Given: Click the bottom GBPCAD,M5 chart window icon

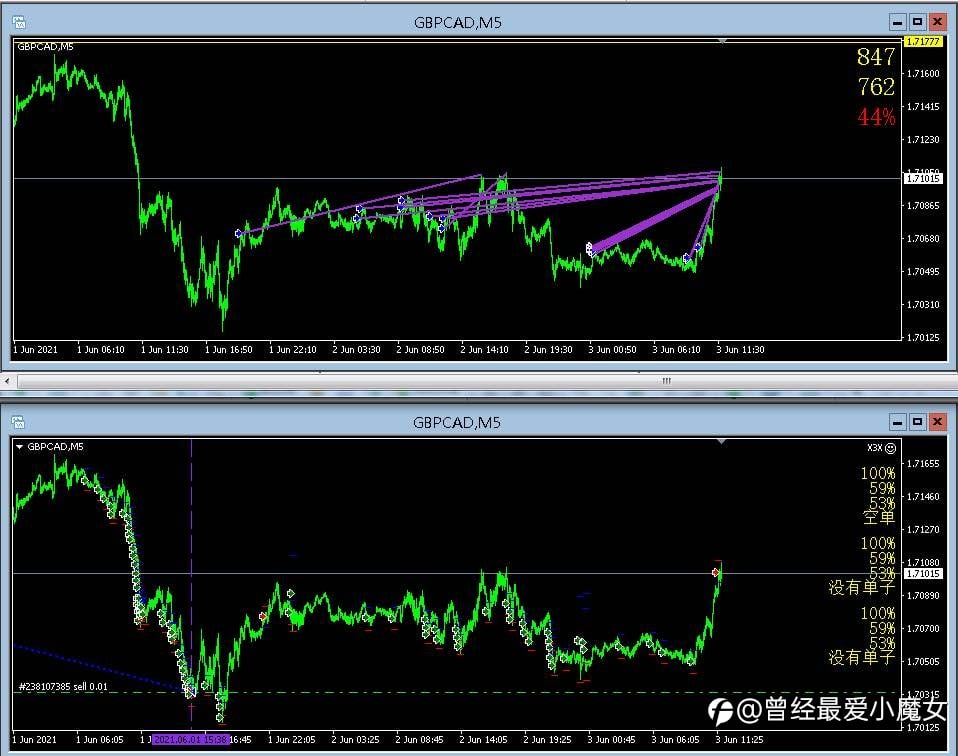Looking at the screenshot, I should pos(18,422).
